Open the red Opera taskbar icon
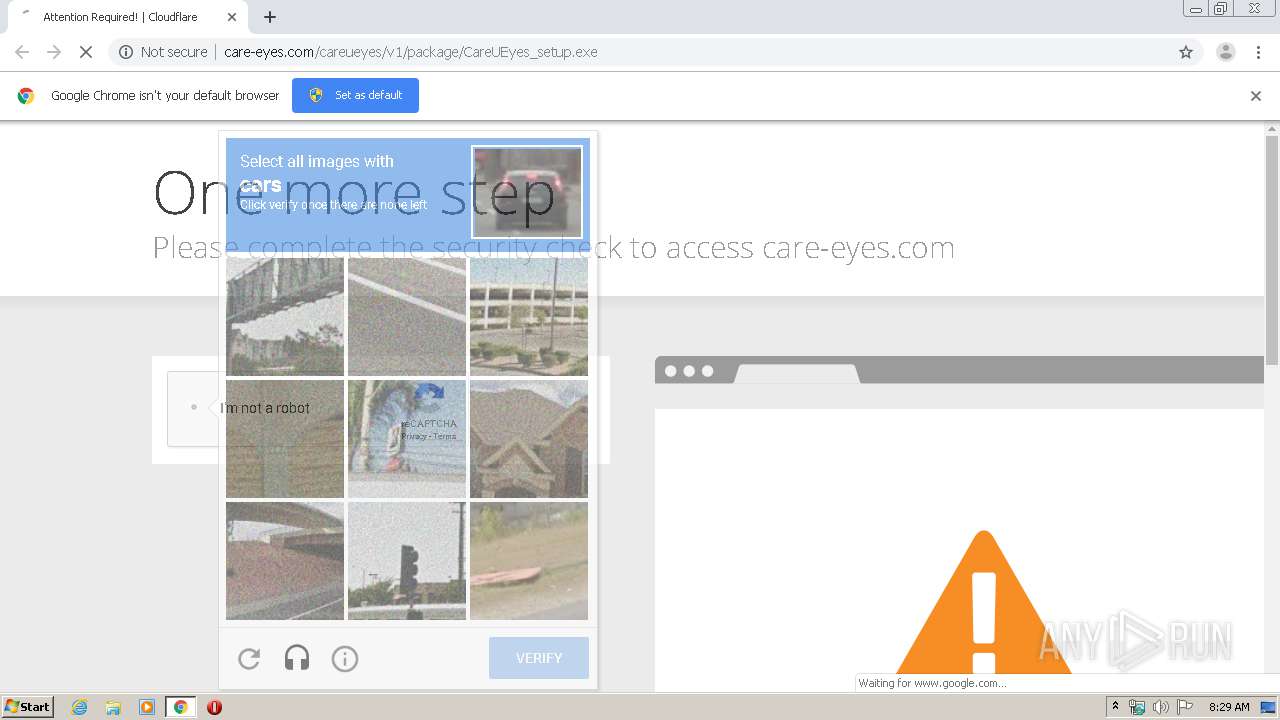Screen dimensions: 1280x720 214,707
